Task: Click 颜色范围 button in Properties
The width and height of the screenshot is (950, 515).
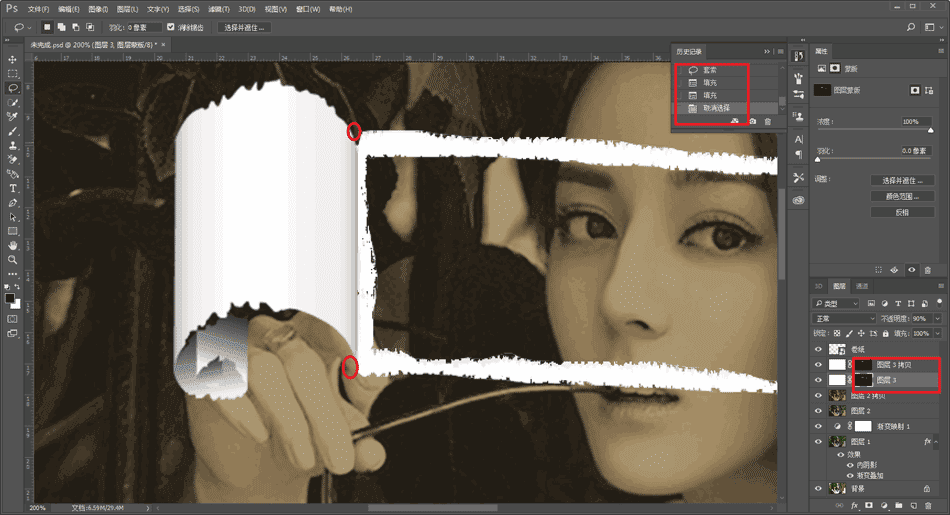Action: [902, 196]
